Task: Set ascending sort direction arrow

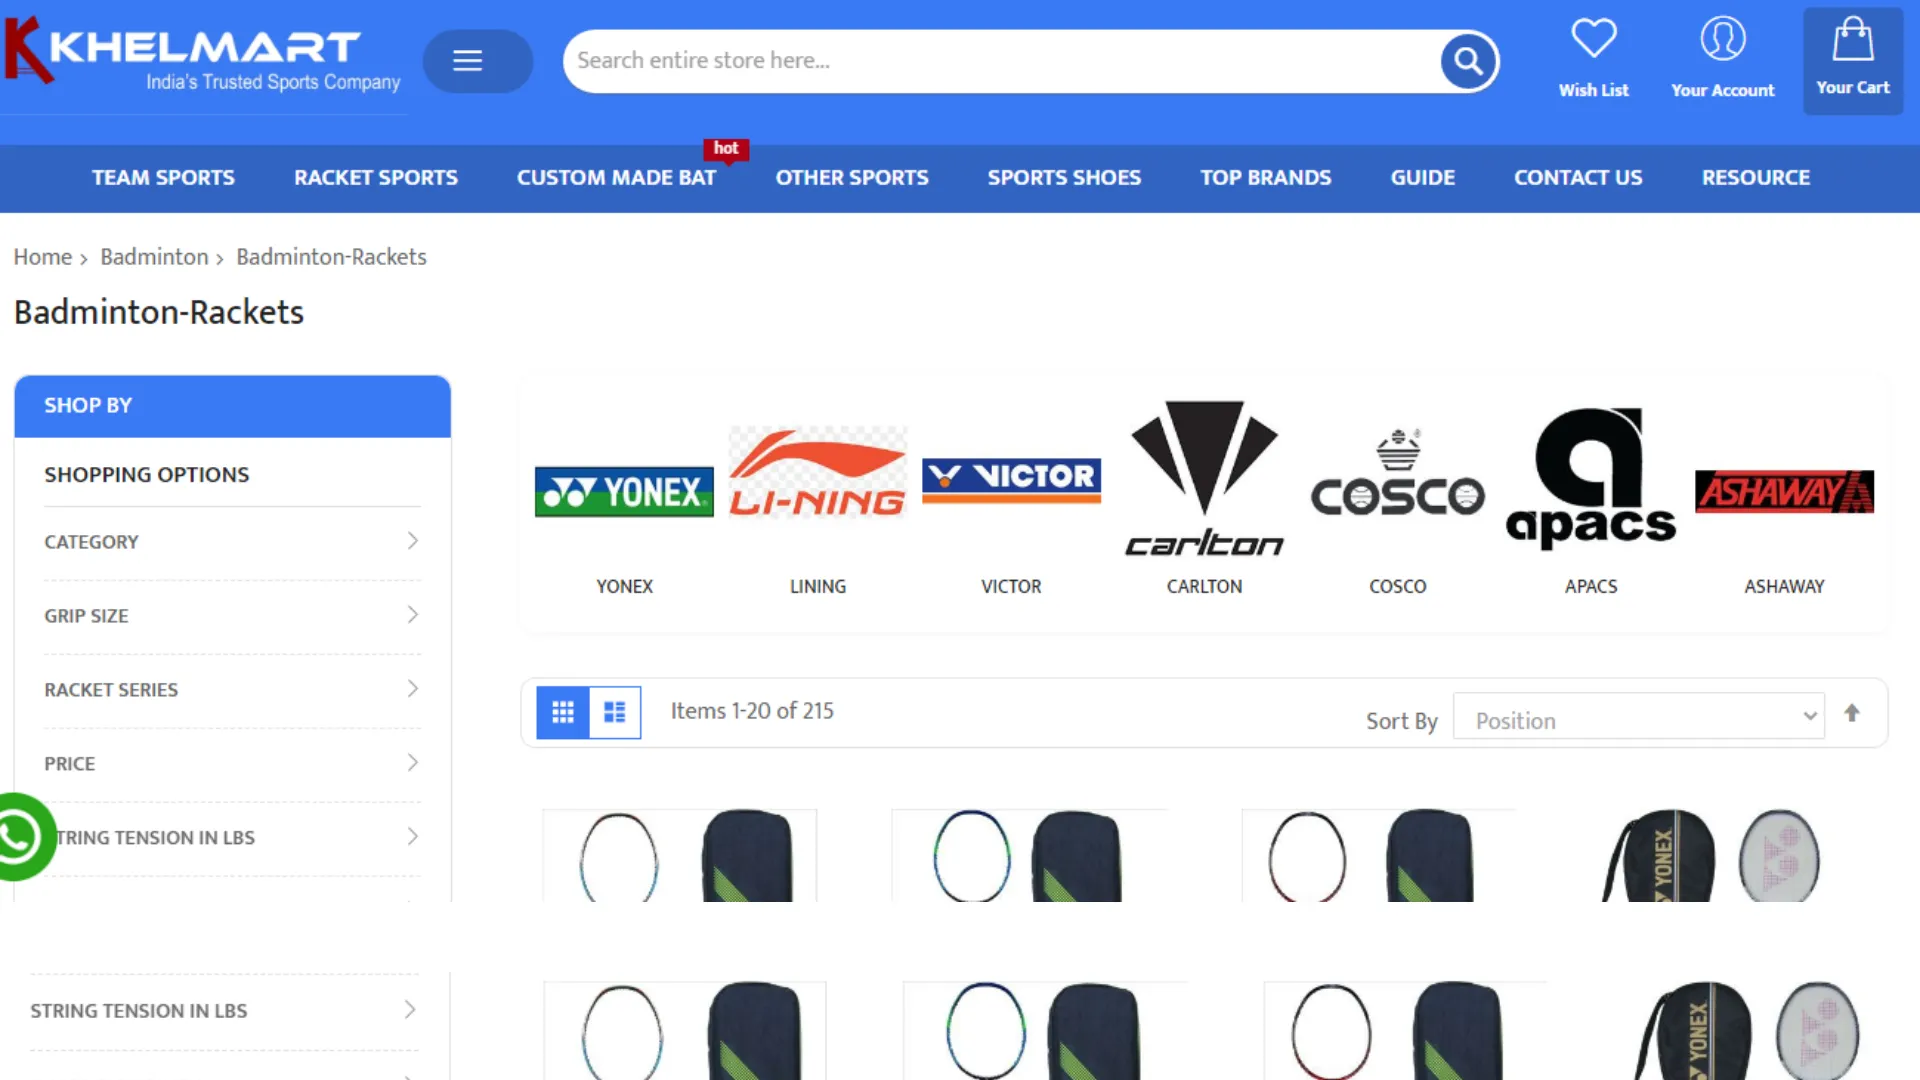Action: point(1852,713)
